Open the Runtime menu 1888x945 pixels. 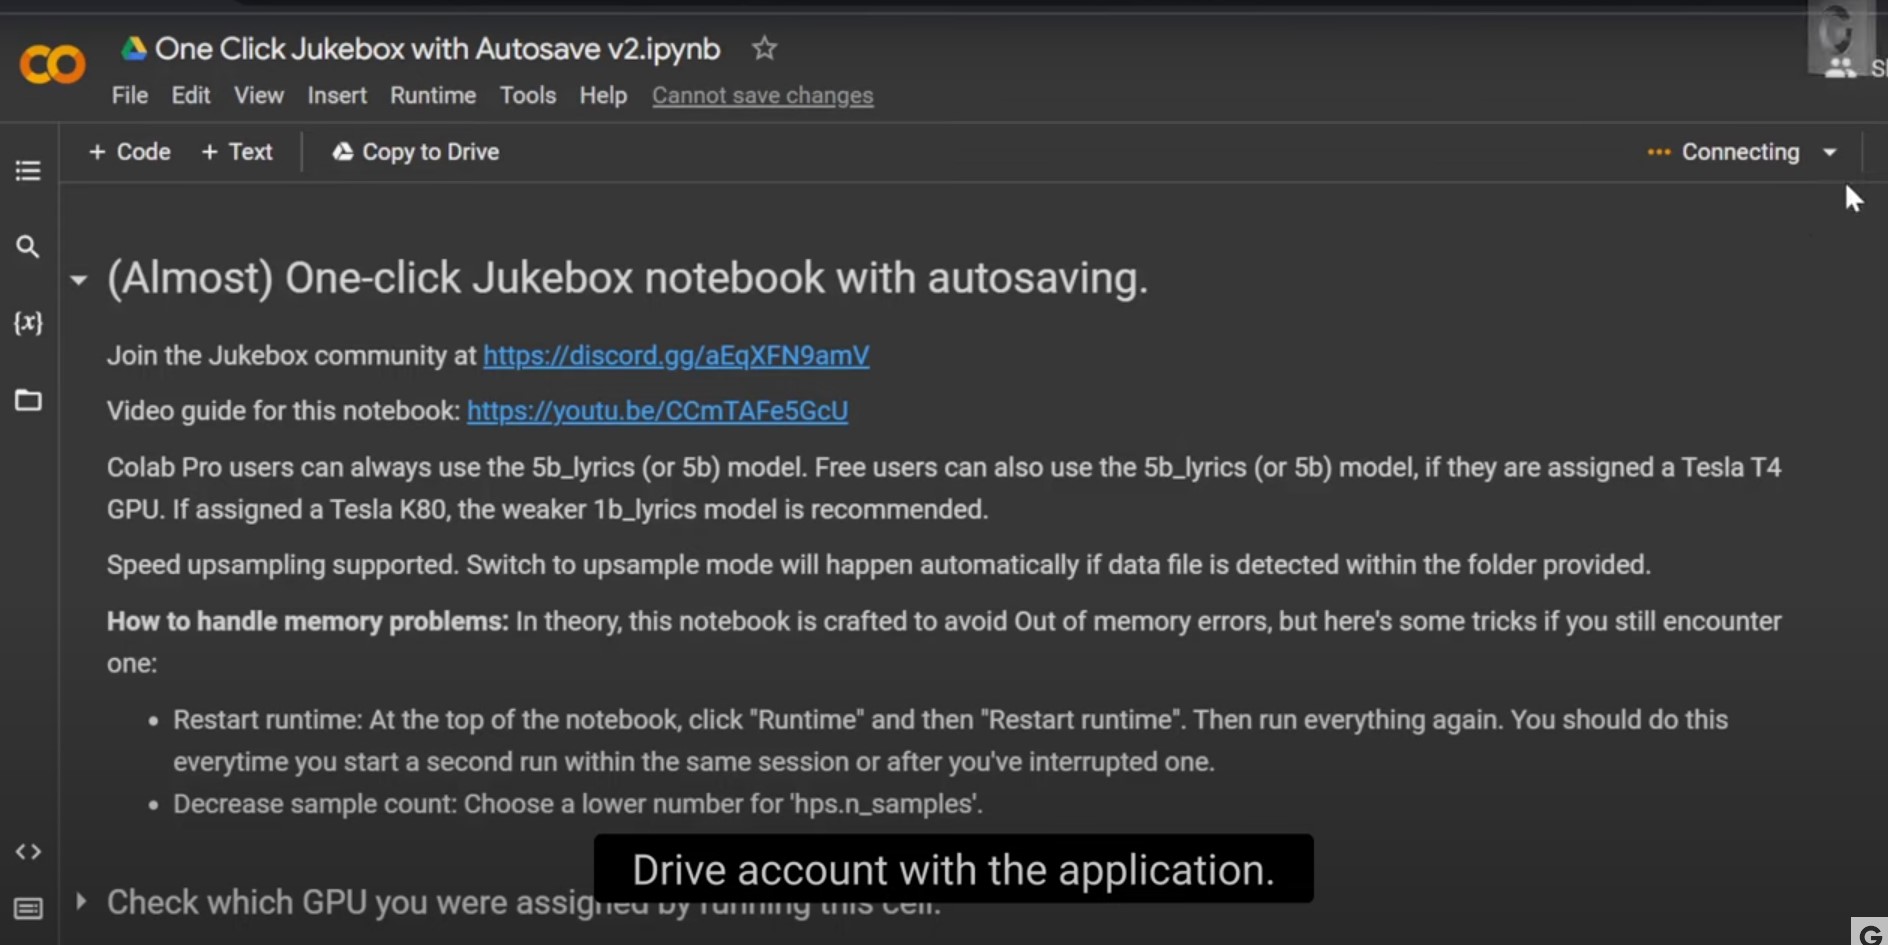click(433, 95)
